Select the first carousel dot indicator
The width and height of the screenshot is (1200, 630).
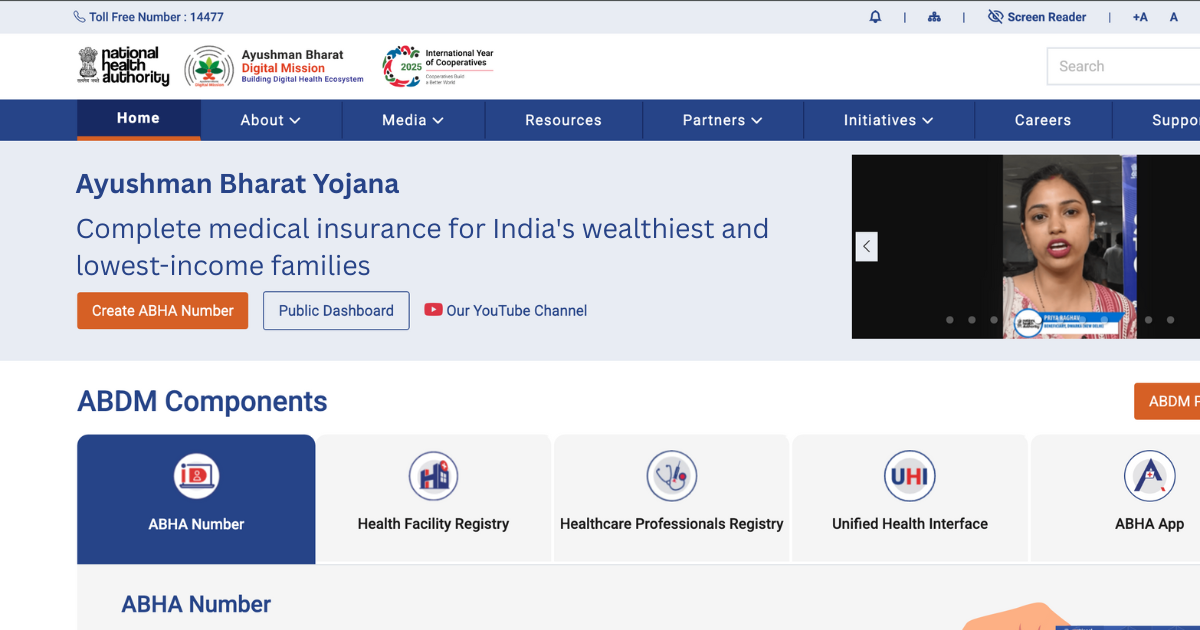click(x=949, y=320)
